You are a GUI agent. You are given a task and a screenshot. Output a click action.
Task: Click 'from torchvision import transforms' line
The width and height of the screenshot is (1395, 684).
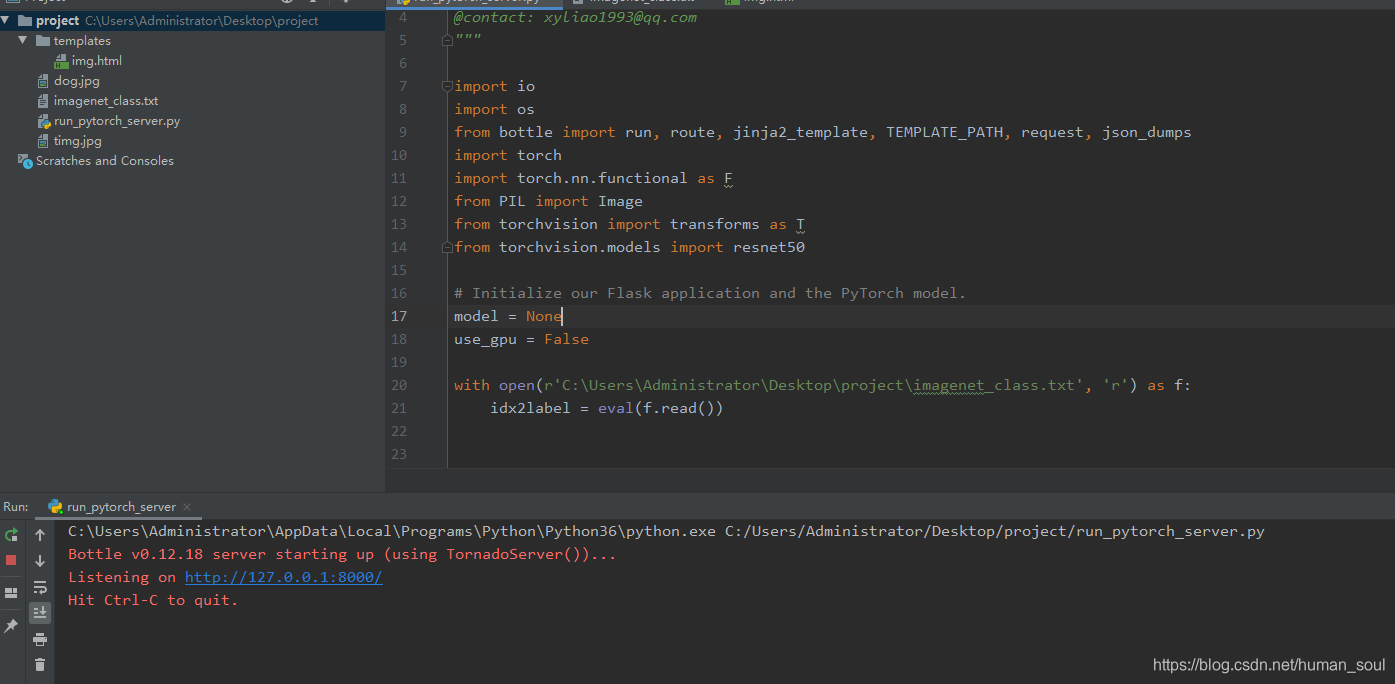coord(629,224)
